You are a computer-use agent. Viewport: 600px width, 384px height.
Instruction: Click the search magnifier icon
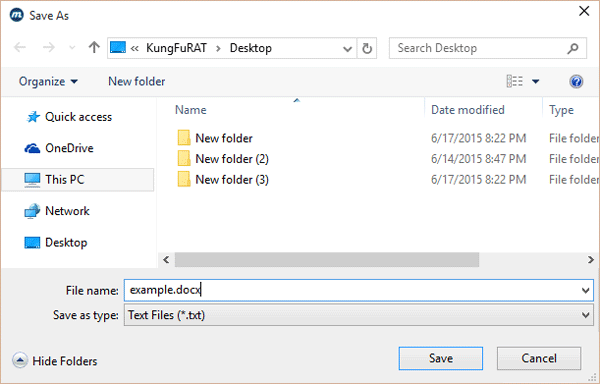coord(573,48)
